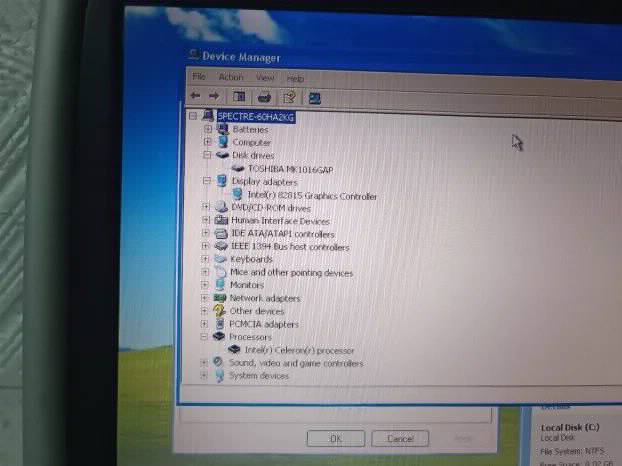622x466 pixels.
Task: Expand the Computer node
Action: (207, 142)
